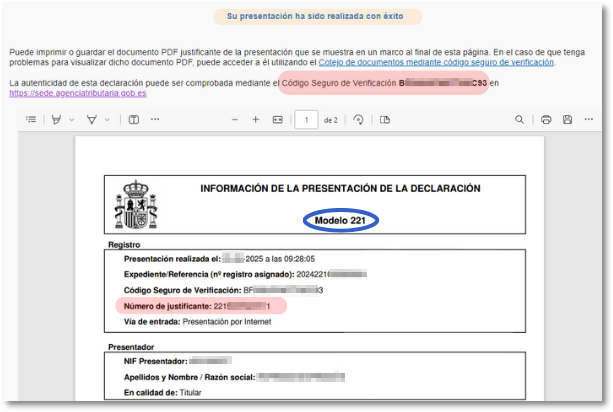Click the Add text tool icon
Screen dimensions: 613x412
coord(133,119)
